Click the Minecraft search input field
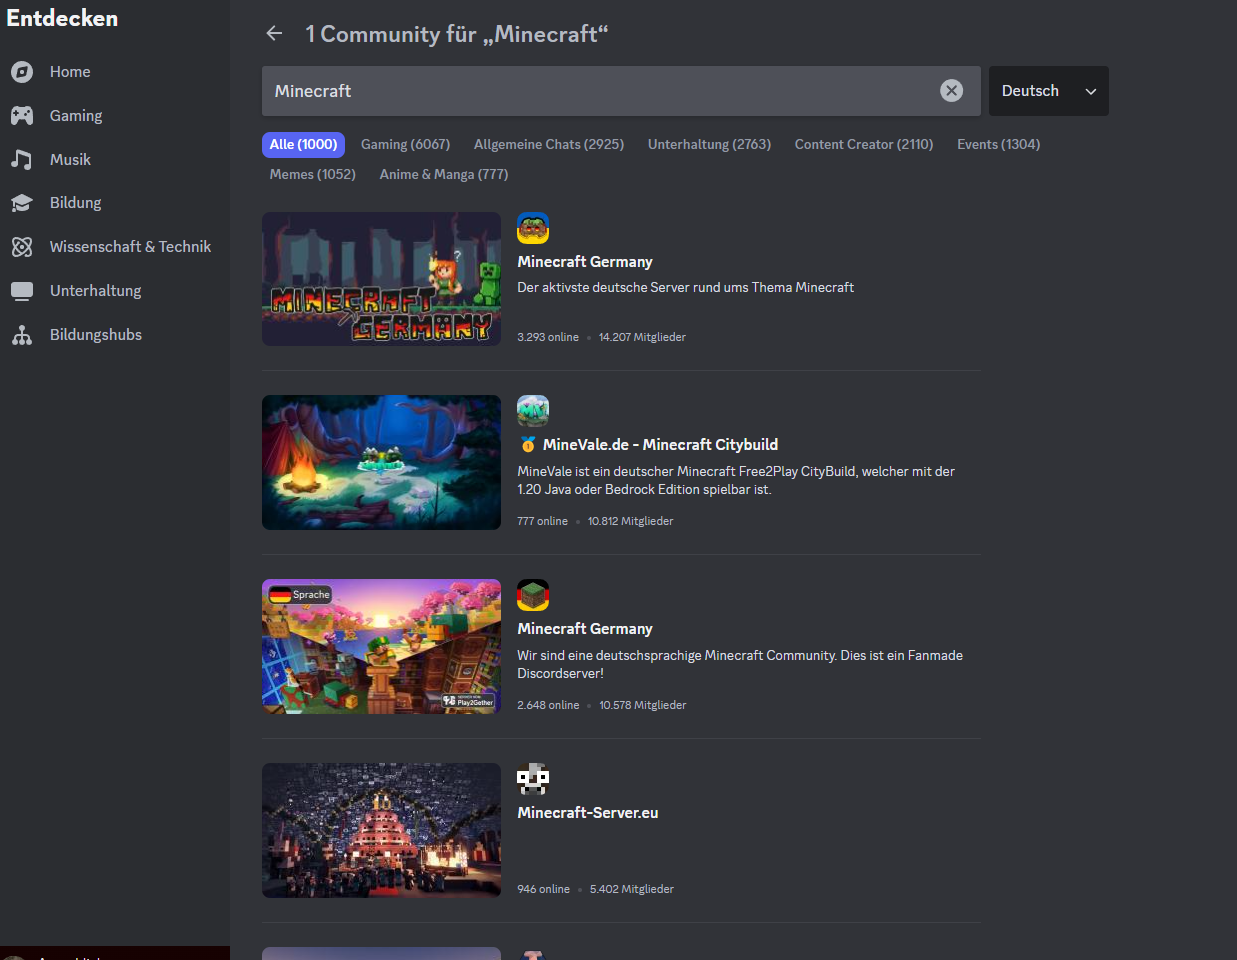This screenshot has width=1237, height=960. click(x=621, y=91)
